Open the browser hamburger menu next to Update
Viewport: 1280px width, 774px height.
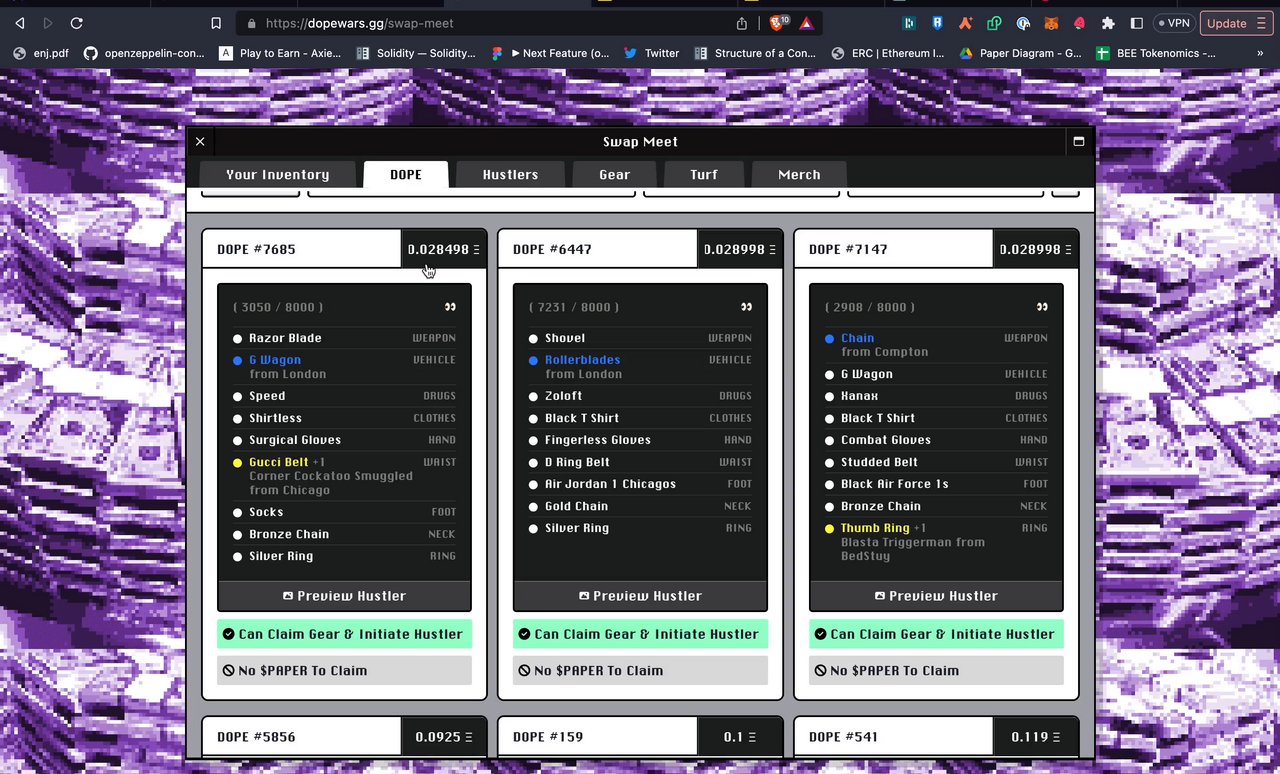[1260, 23]
